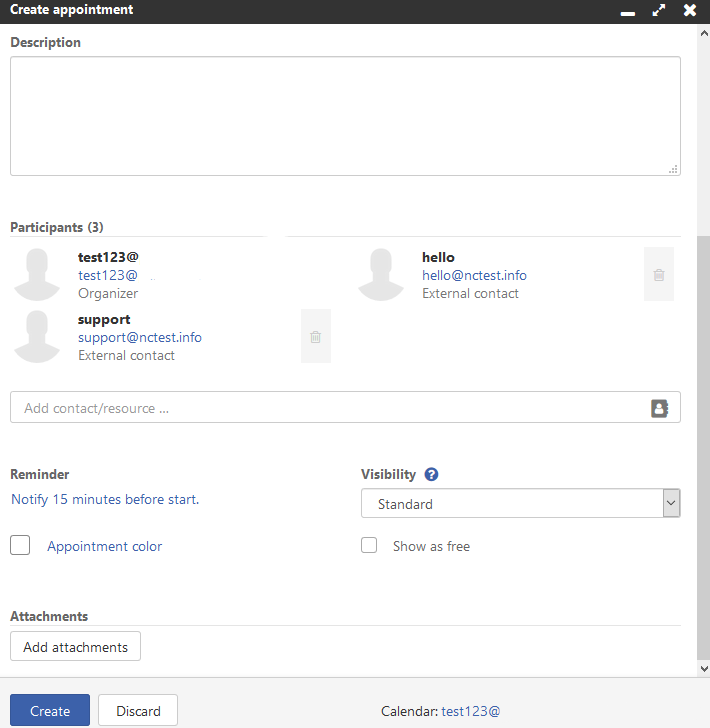Delete support participant via trash icon
The width and height of the screenshot is (710, 728).
[x=316, y=336]
